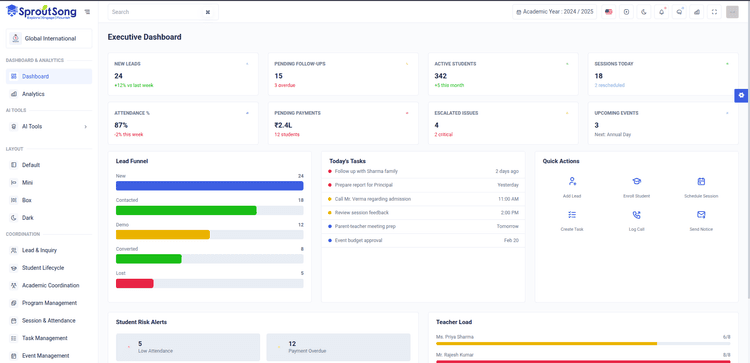Toggle dark mode with the moon icon
Image resolution: width=750 pixels, height=363 pixels.
pyautogui.click(x=644, y=12)
